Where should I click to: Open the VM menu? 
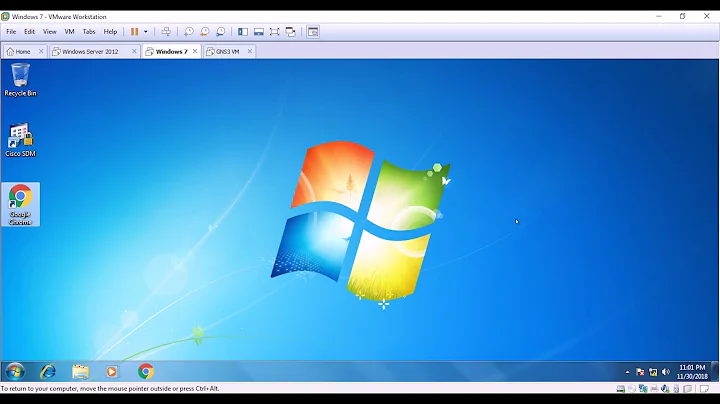(69, 32)
